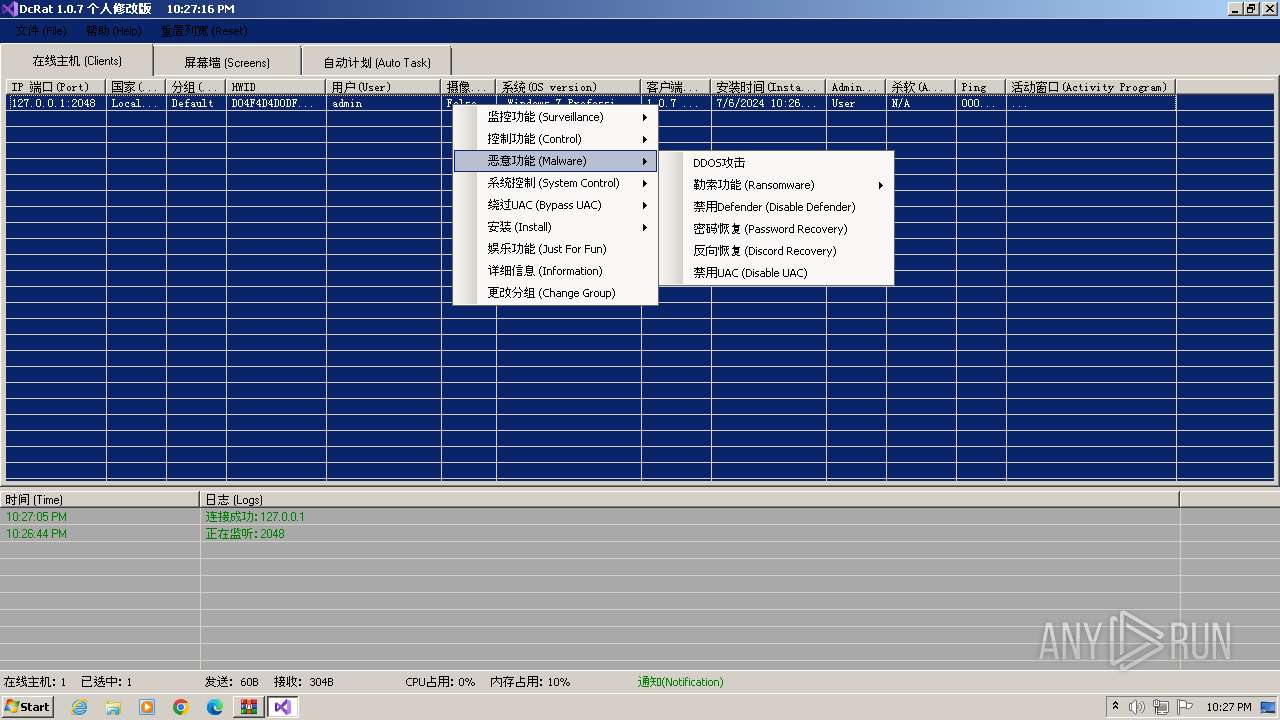The height and width of the screenshot is (720, 1280).
Task: Open Microsoft Edge from the taskbar
Action: [215, 707]
